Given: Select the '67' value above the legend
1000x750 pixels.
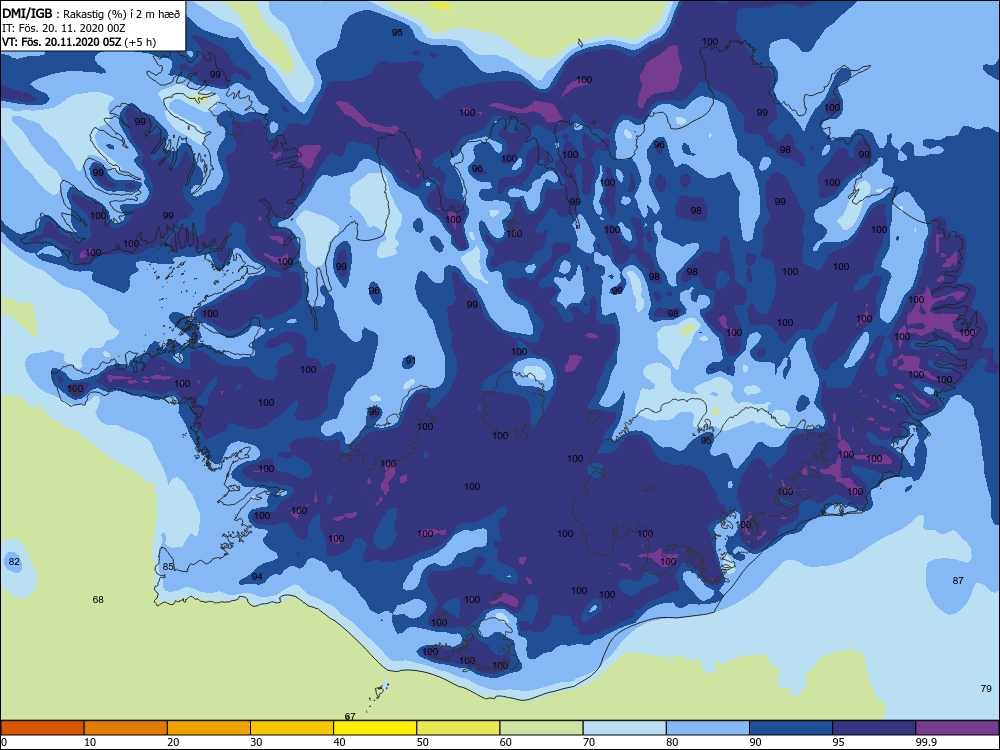Looking at the screenshot, I should point(349,716).
